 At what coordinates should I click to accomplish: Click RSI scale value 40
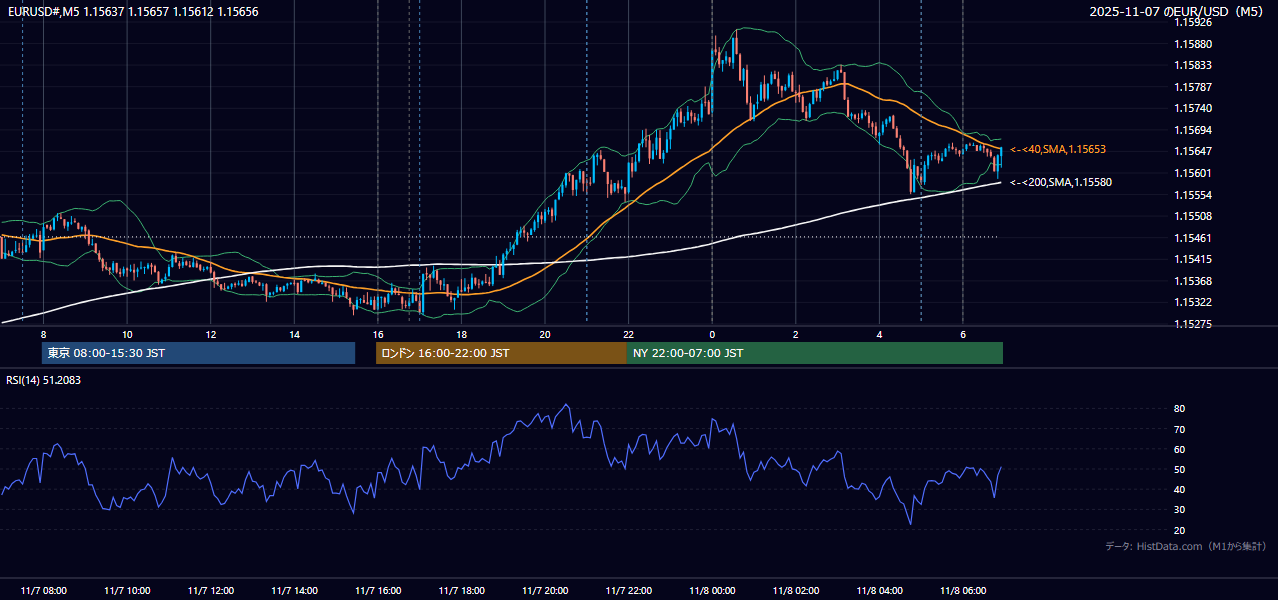1179,489
